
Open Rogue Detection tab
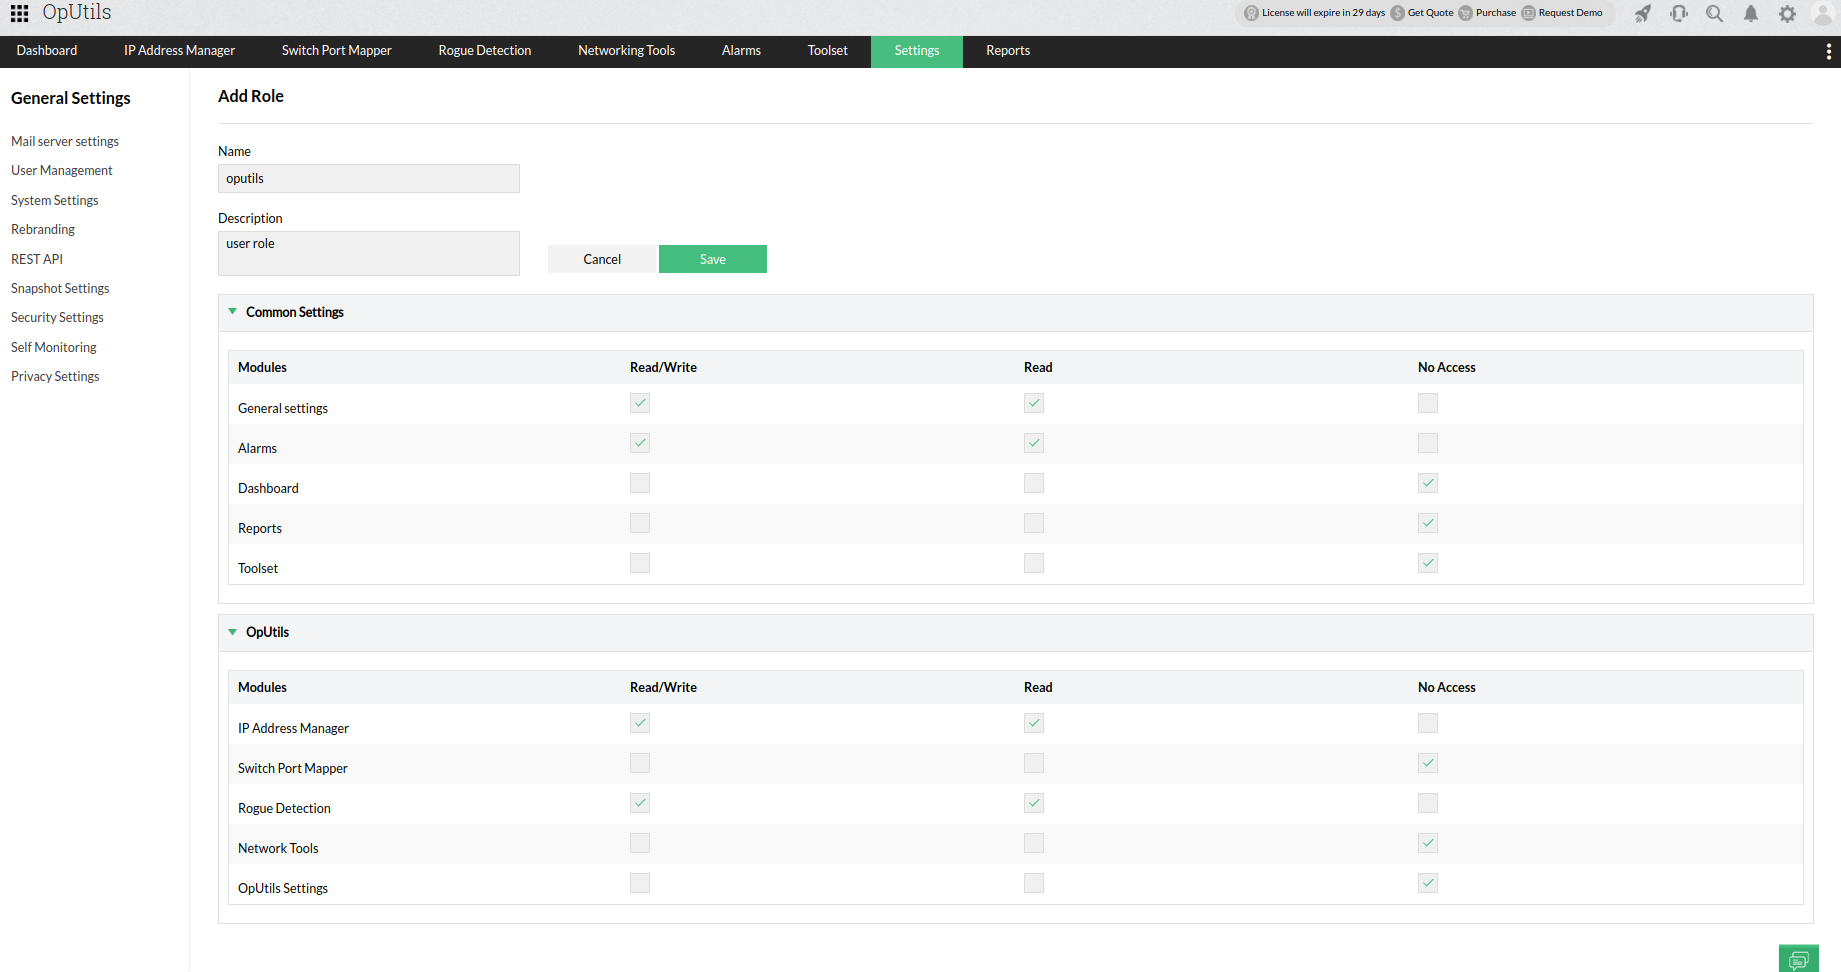[x=485, y=51]
